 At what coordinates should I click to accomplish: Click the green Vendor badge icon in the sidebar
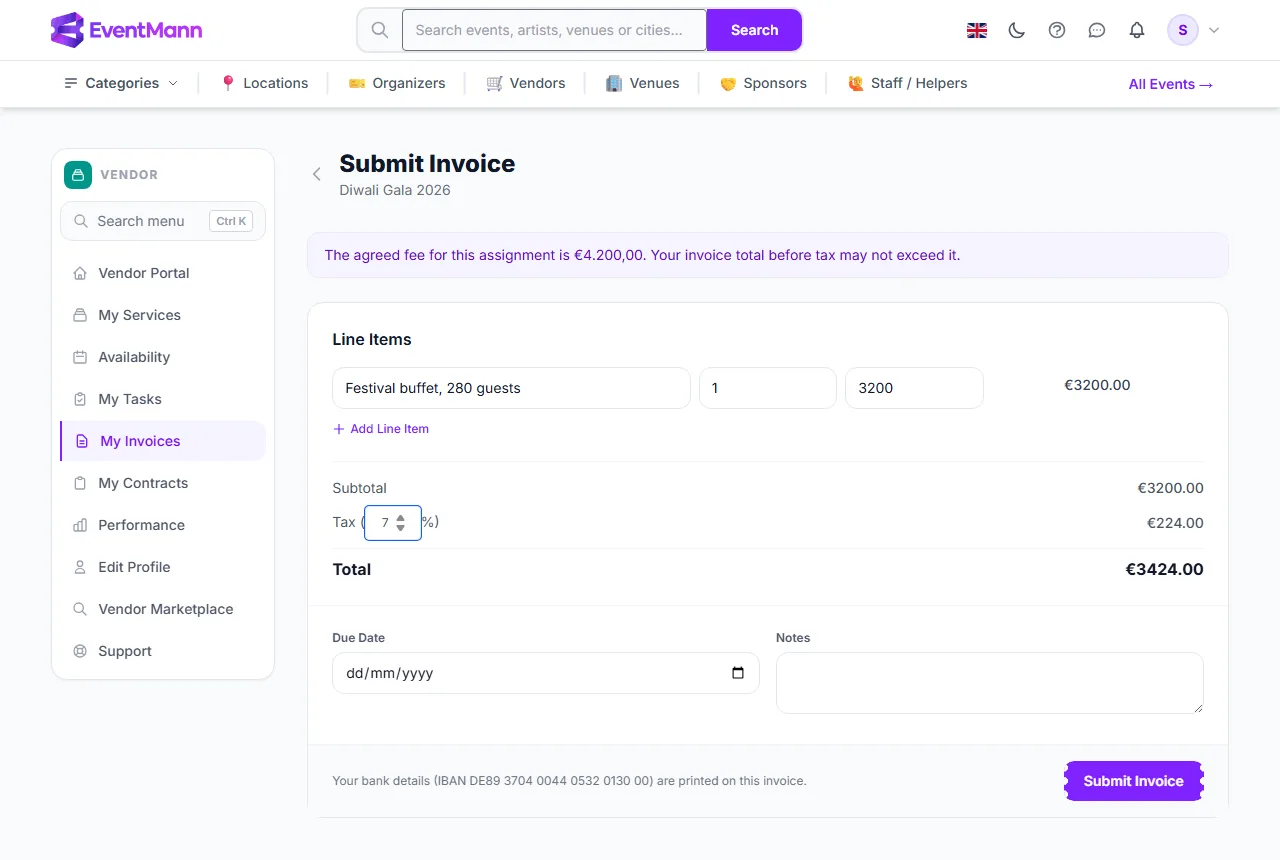click(x=78, y=175)
